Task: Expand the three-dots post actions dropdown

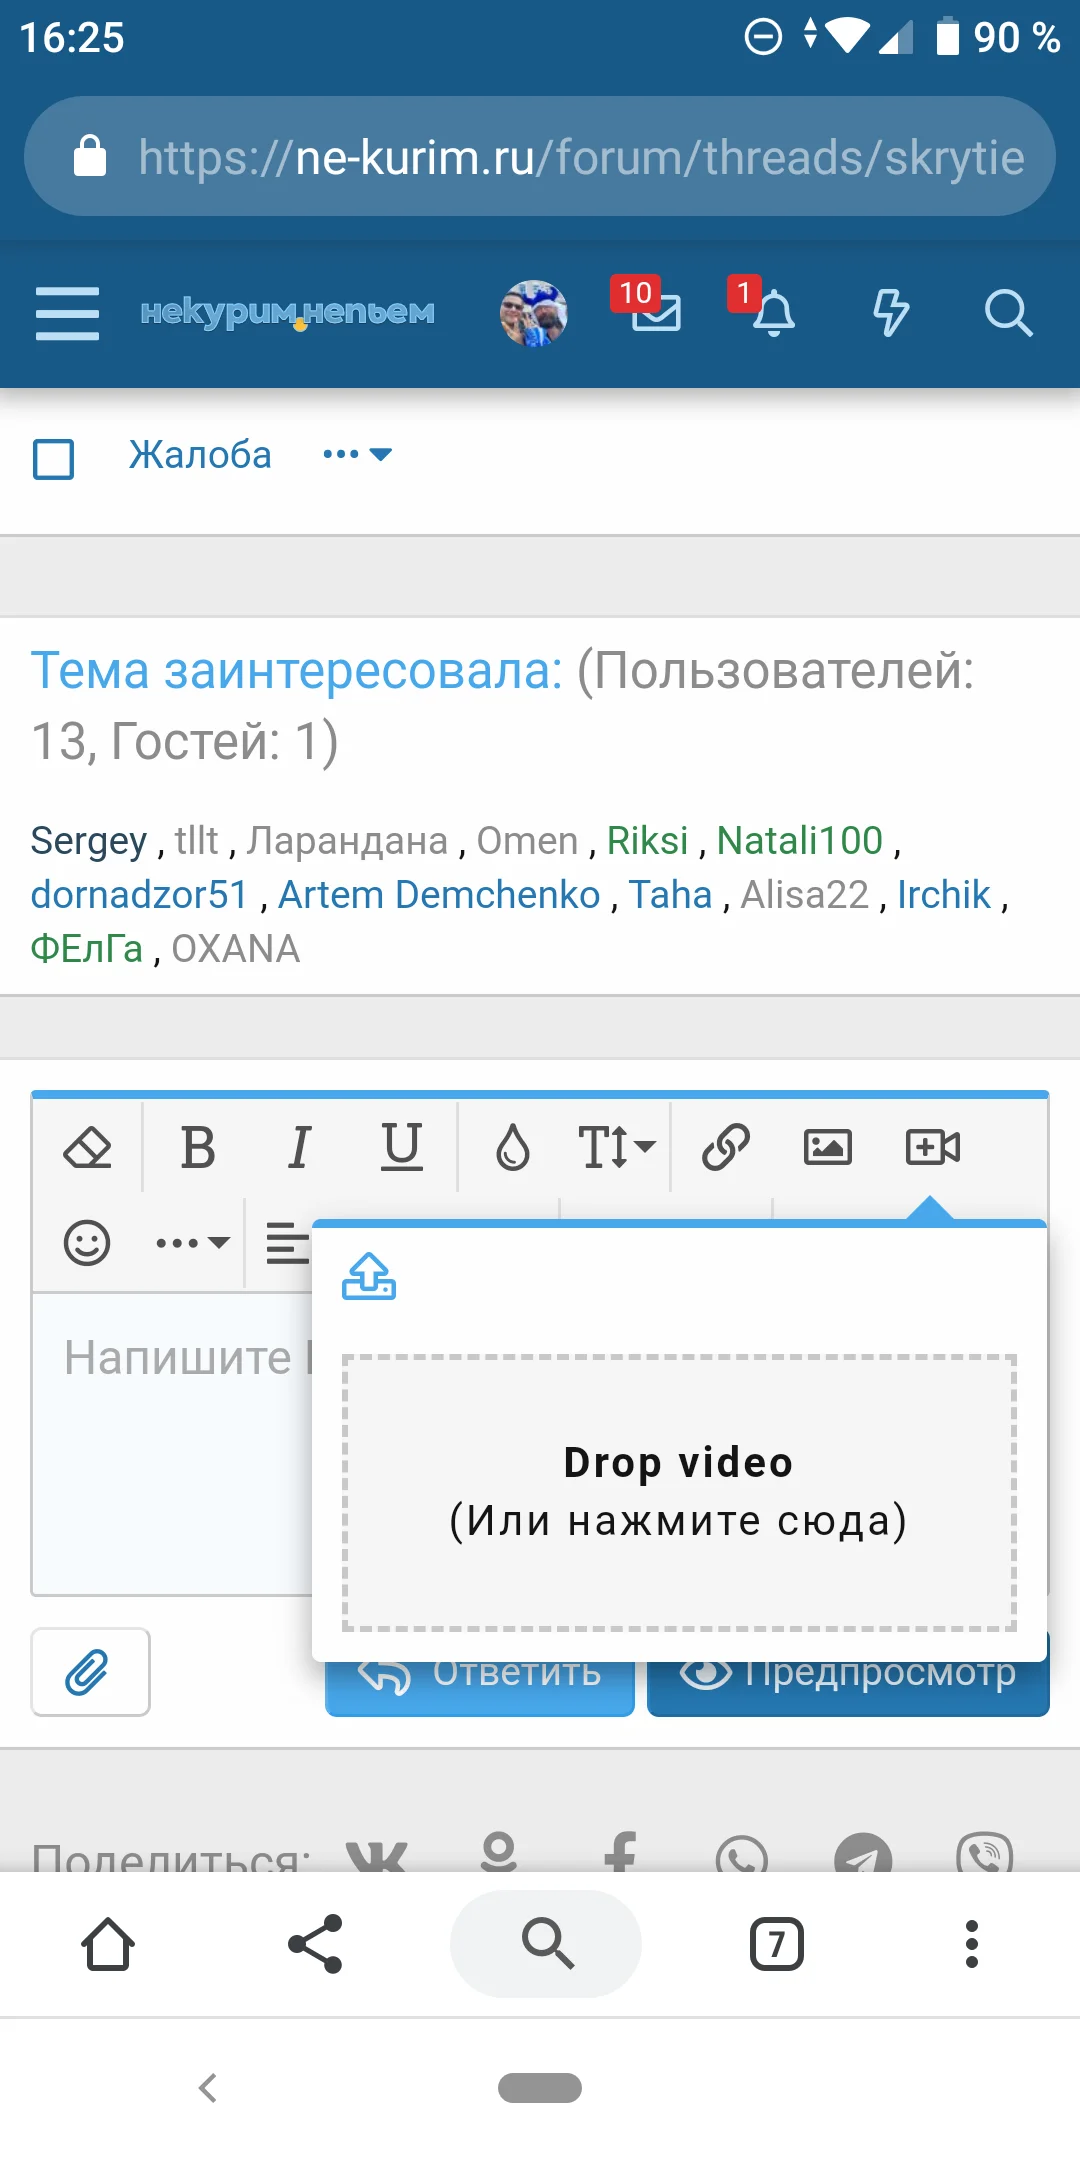Action: tap(357, 455)
